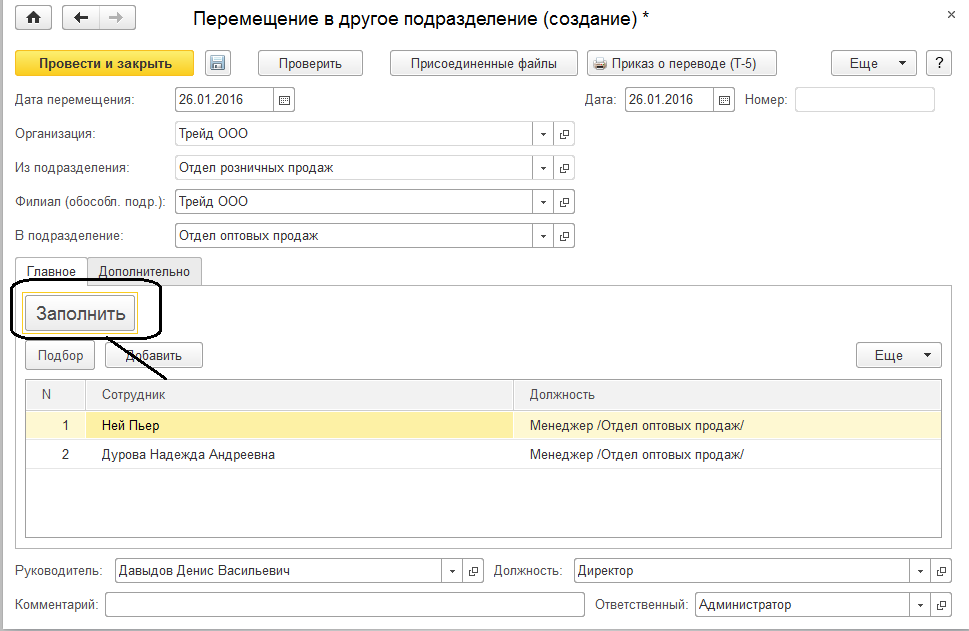969x631 pixels.
Task: Click the Заполнить button
Action: 81,314
